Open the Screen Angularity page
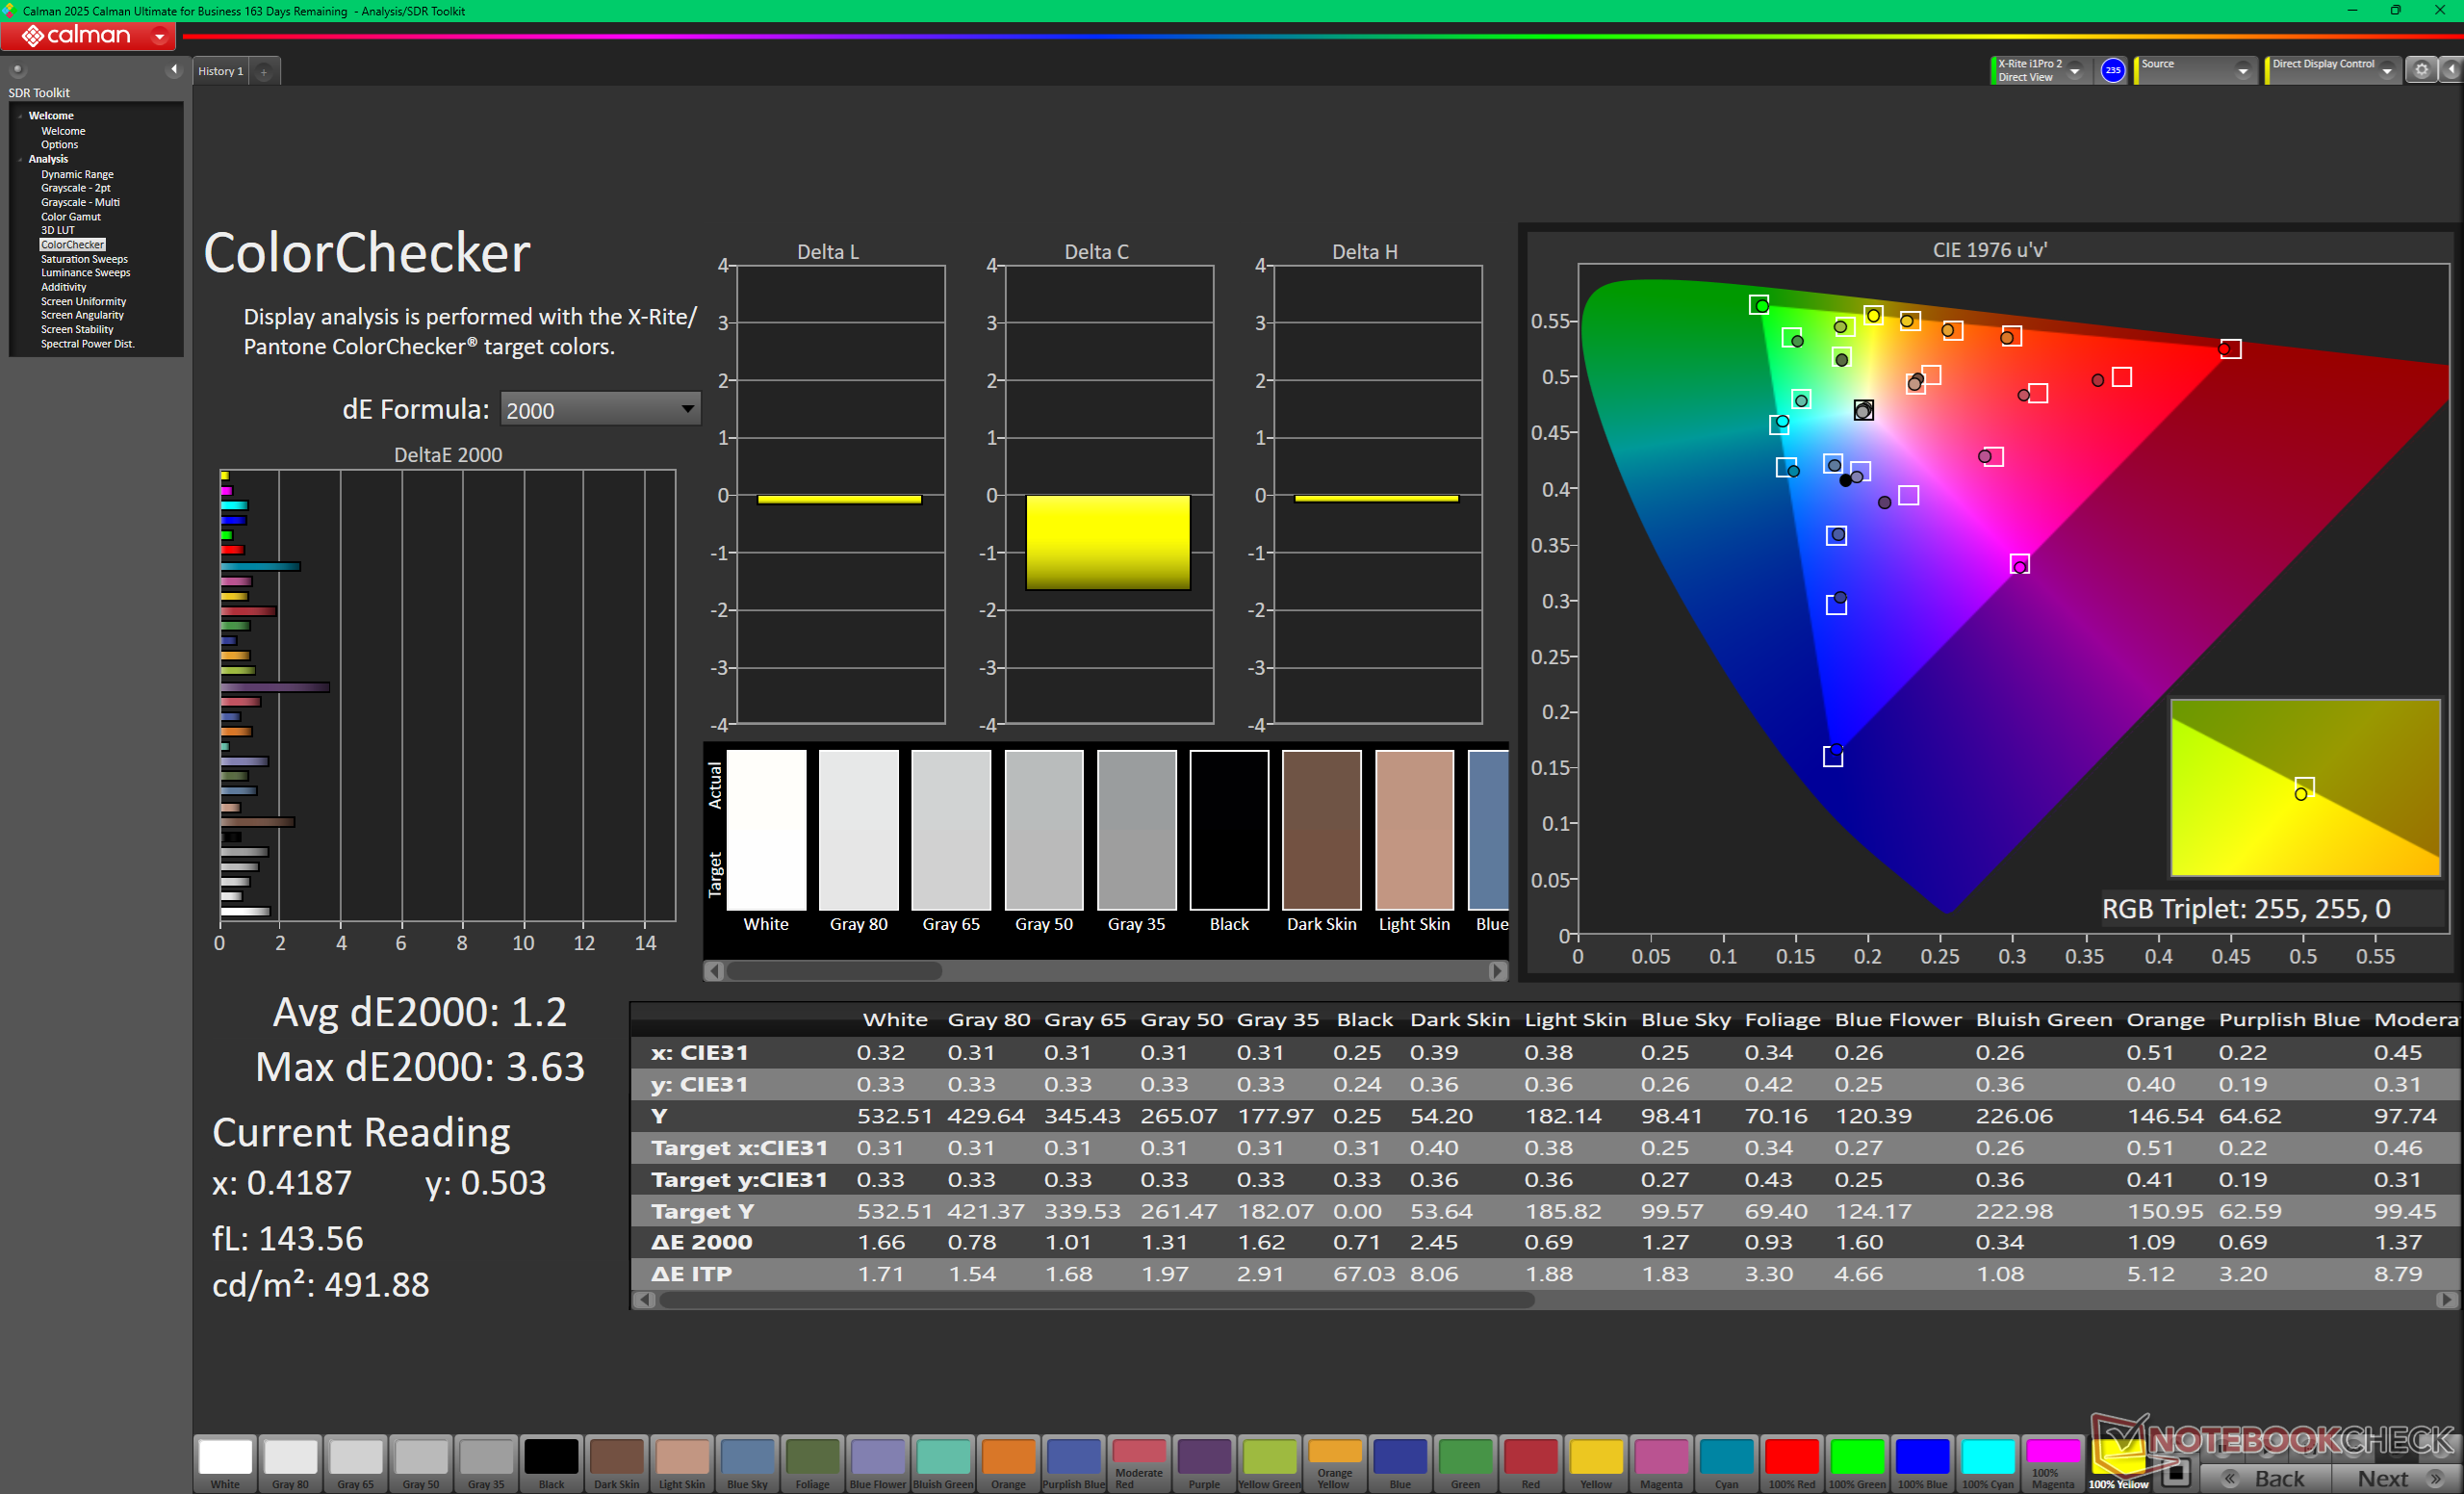This screenshot has width=2464, height=1494. pos(82,315)
